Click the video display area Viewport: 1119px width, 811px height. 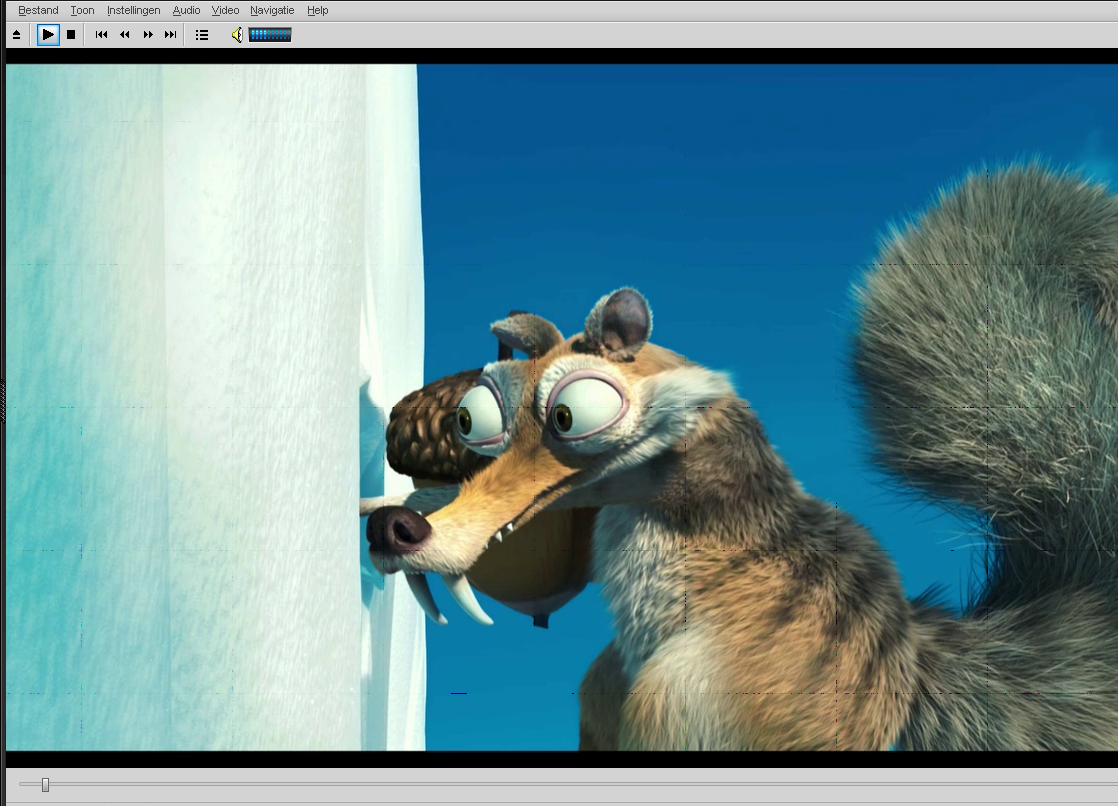(x=562, y=408)
